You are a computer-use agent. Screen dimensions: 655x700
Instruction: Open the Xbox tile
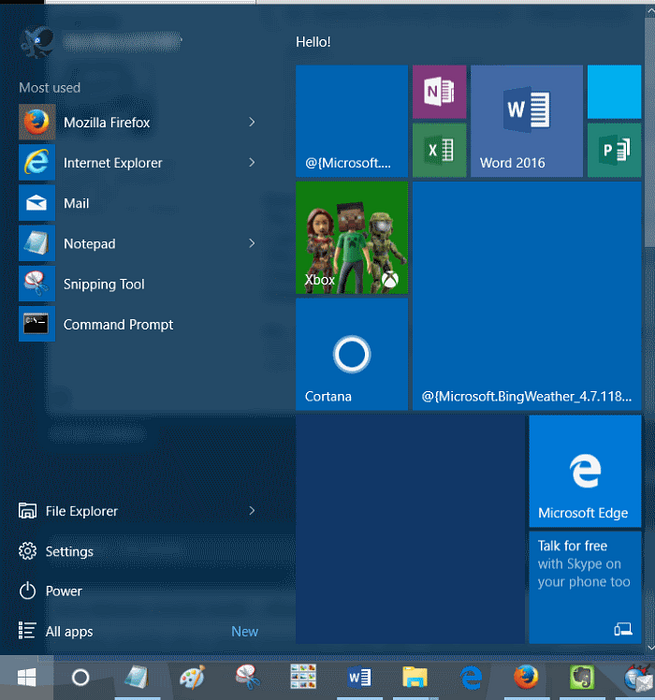[351, 238]
